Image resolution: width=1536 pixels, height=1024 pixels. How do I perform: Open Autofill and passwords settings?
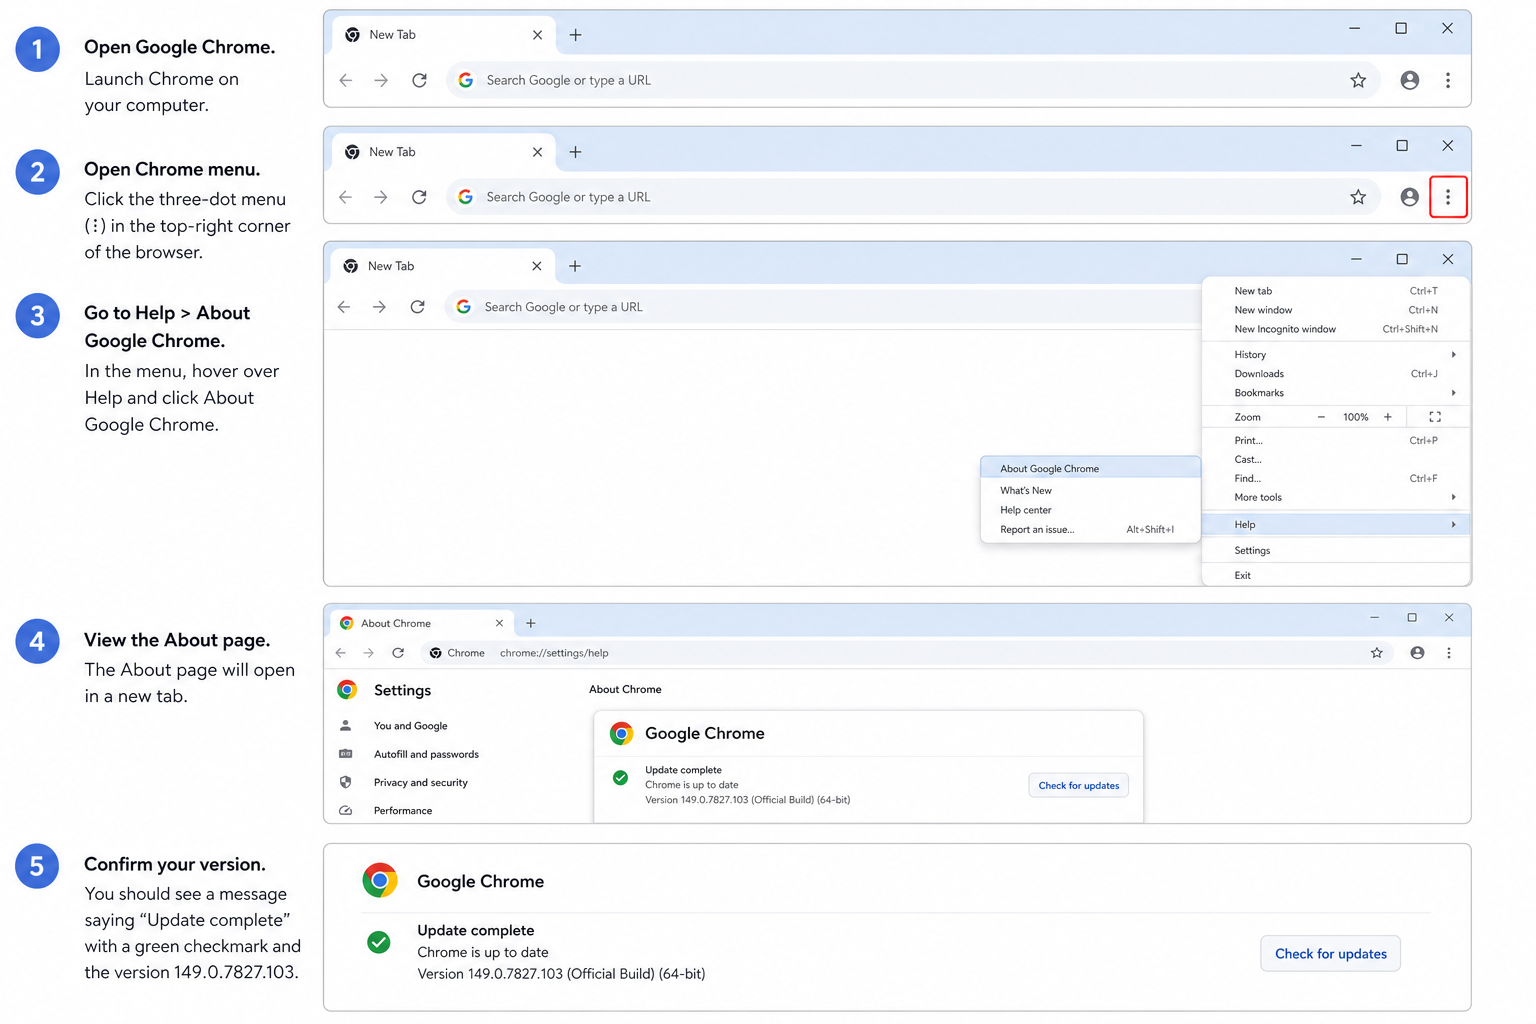[x=426, y=754]
